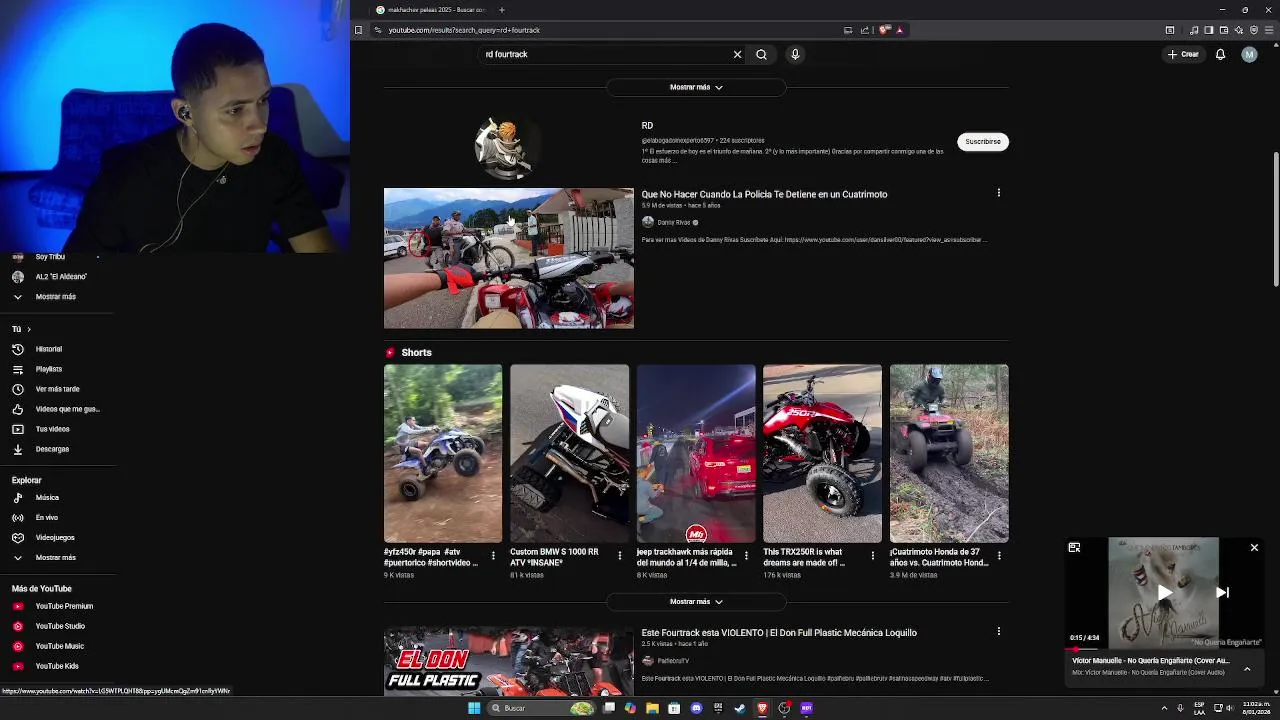Open video title Que No Hacer Cuando La Policia
Image resolution: width=1280 pixels, height=720 pixels.
(764, 194)
